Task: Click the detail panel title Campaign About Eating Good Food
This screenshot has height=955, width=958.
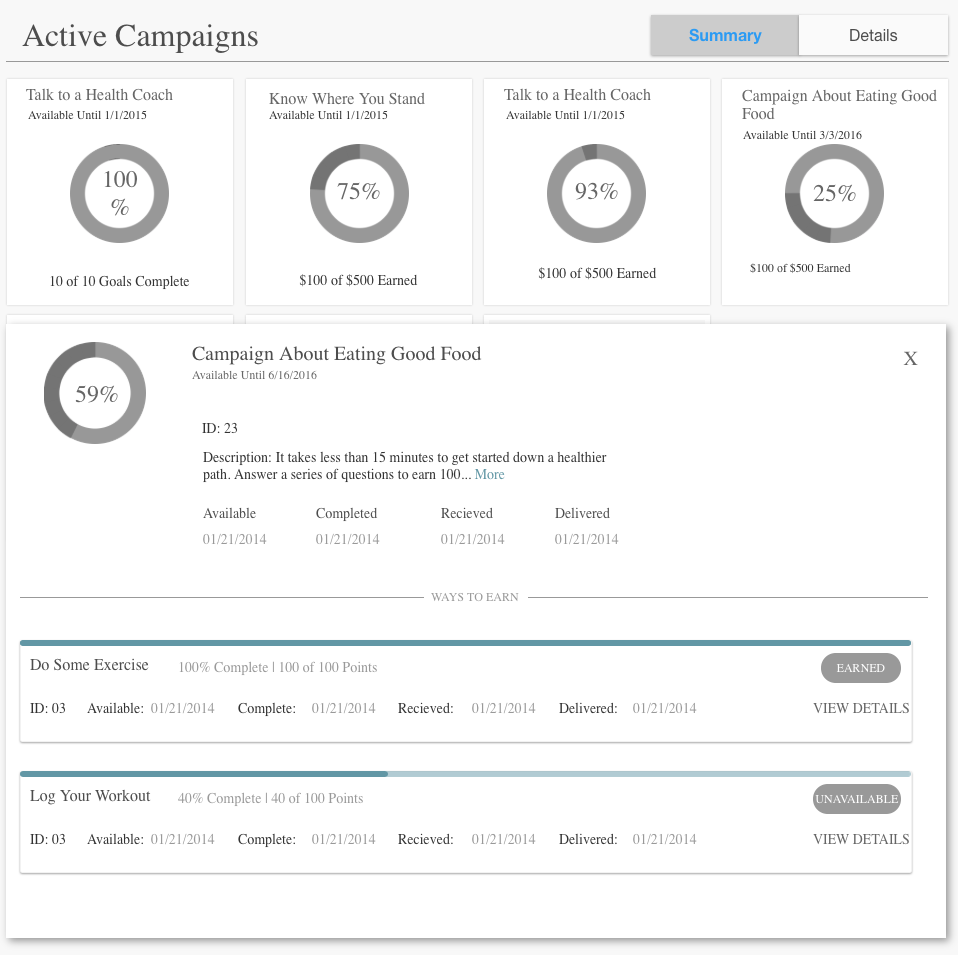Action: coord(337,354)
